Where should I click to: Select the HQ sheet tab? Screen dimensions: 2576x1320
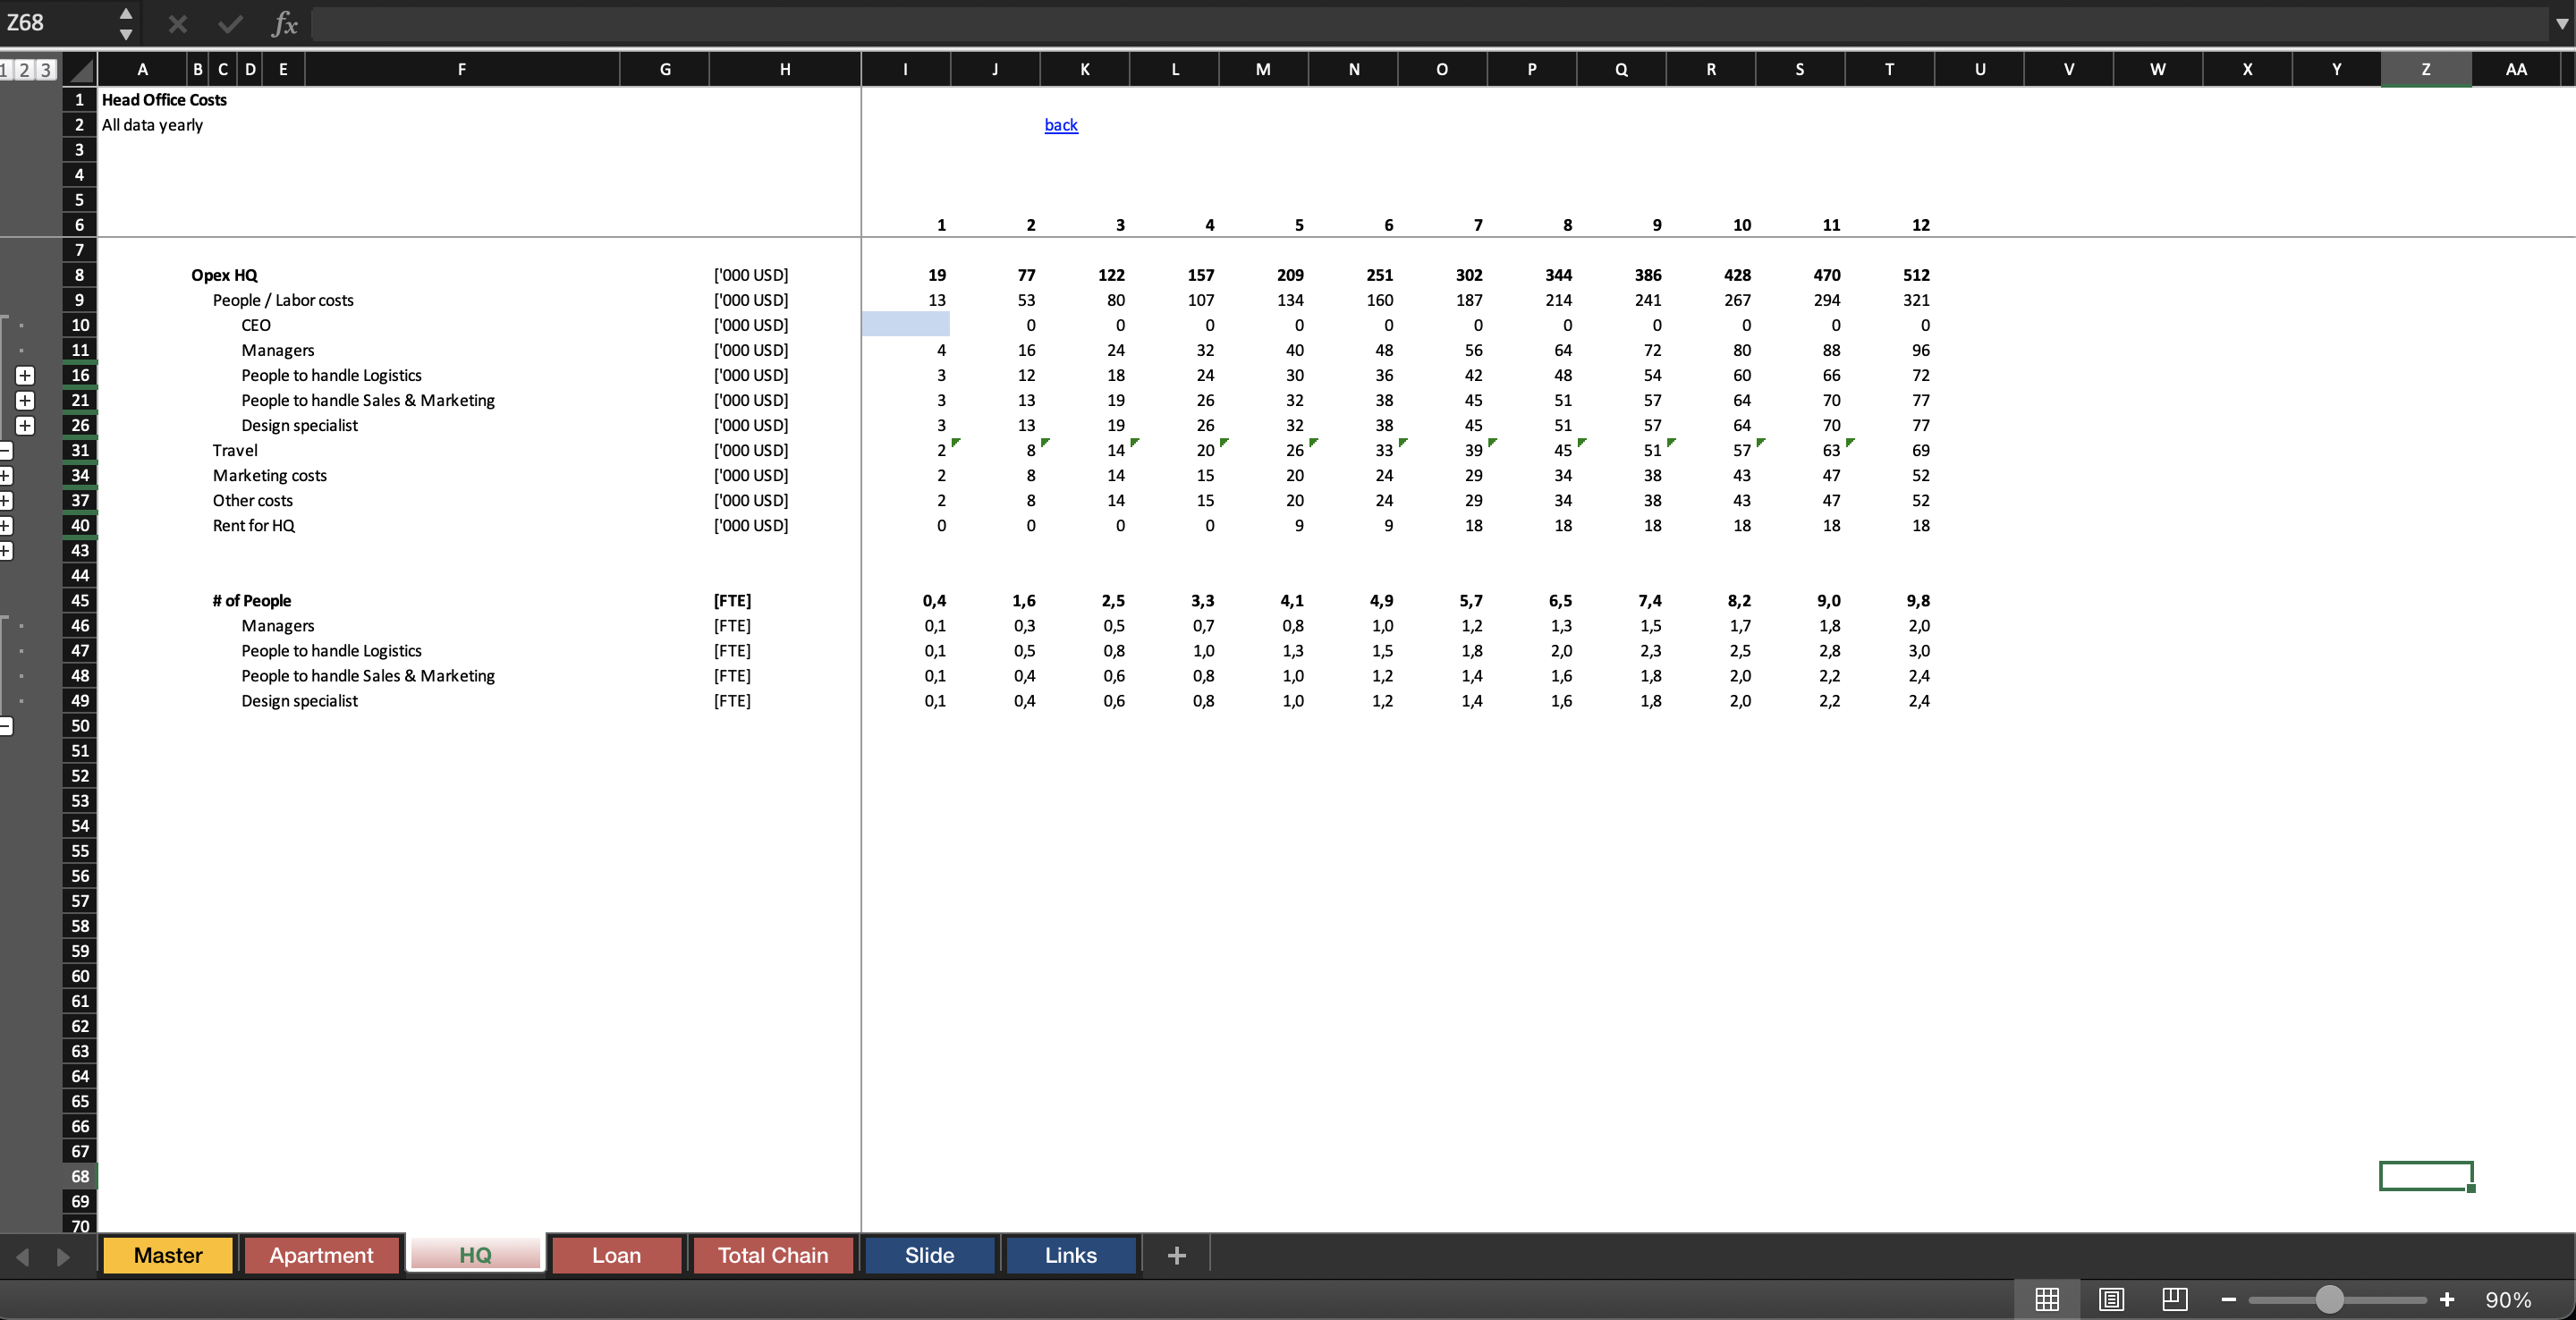coord(475,1255)
